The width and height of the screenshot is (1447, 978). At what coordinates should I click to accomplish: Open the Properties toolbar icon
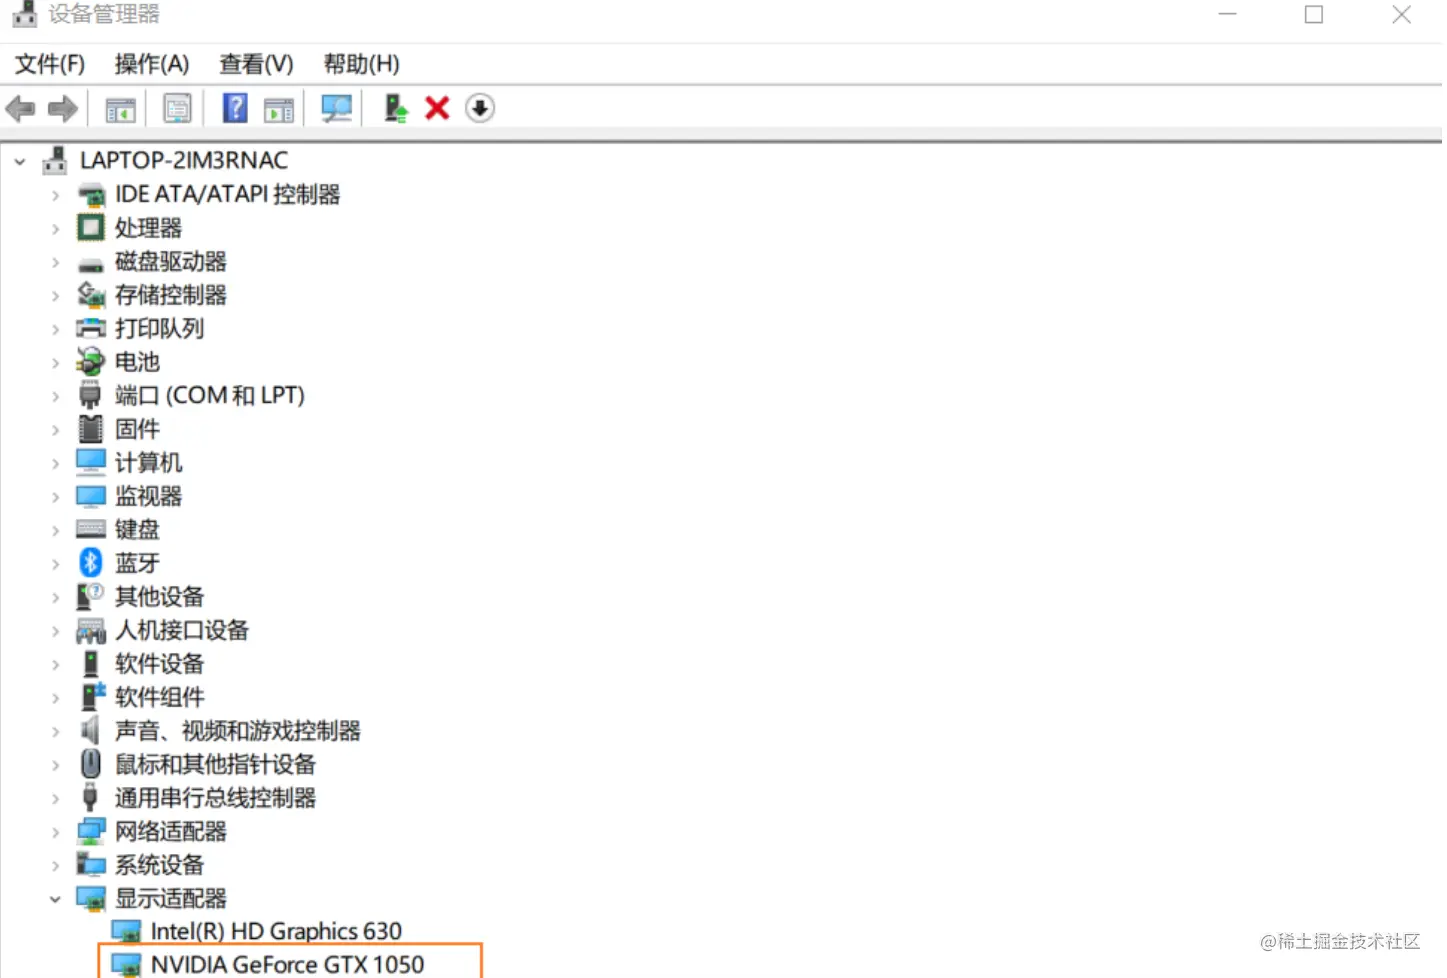pyautogui.click(x=177, y=108)
